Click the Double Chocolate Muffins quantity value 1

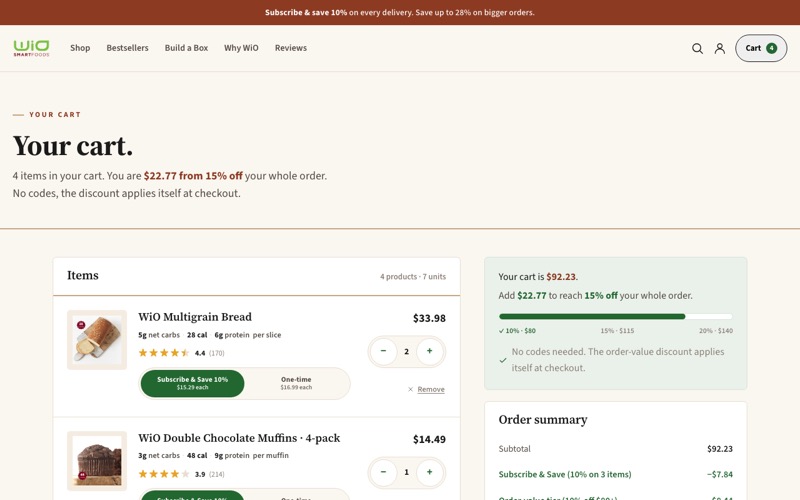click(x=407, y=472)
